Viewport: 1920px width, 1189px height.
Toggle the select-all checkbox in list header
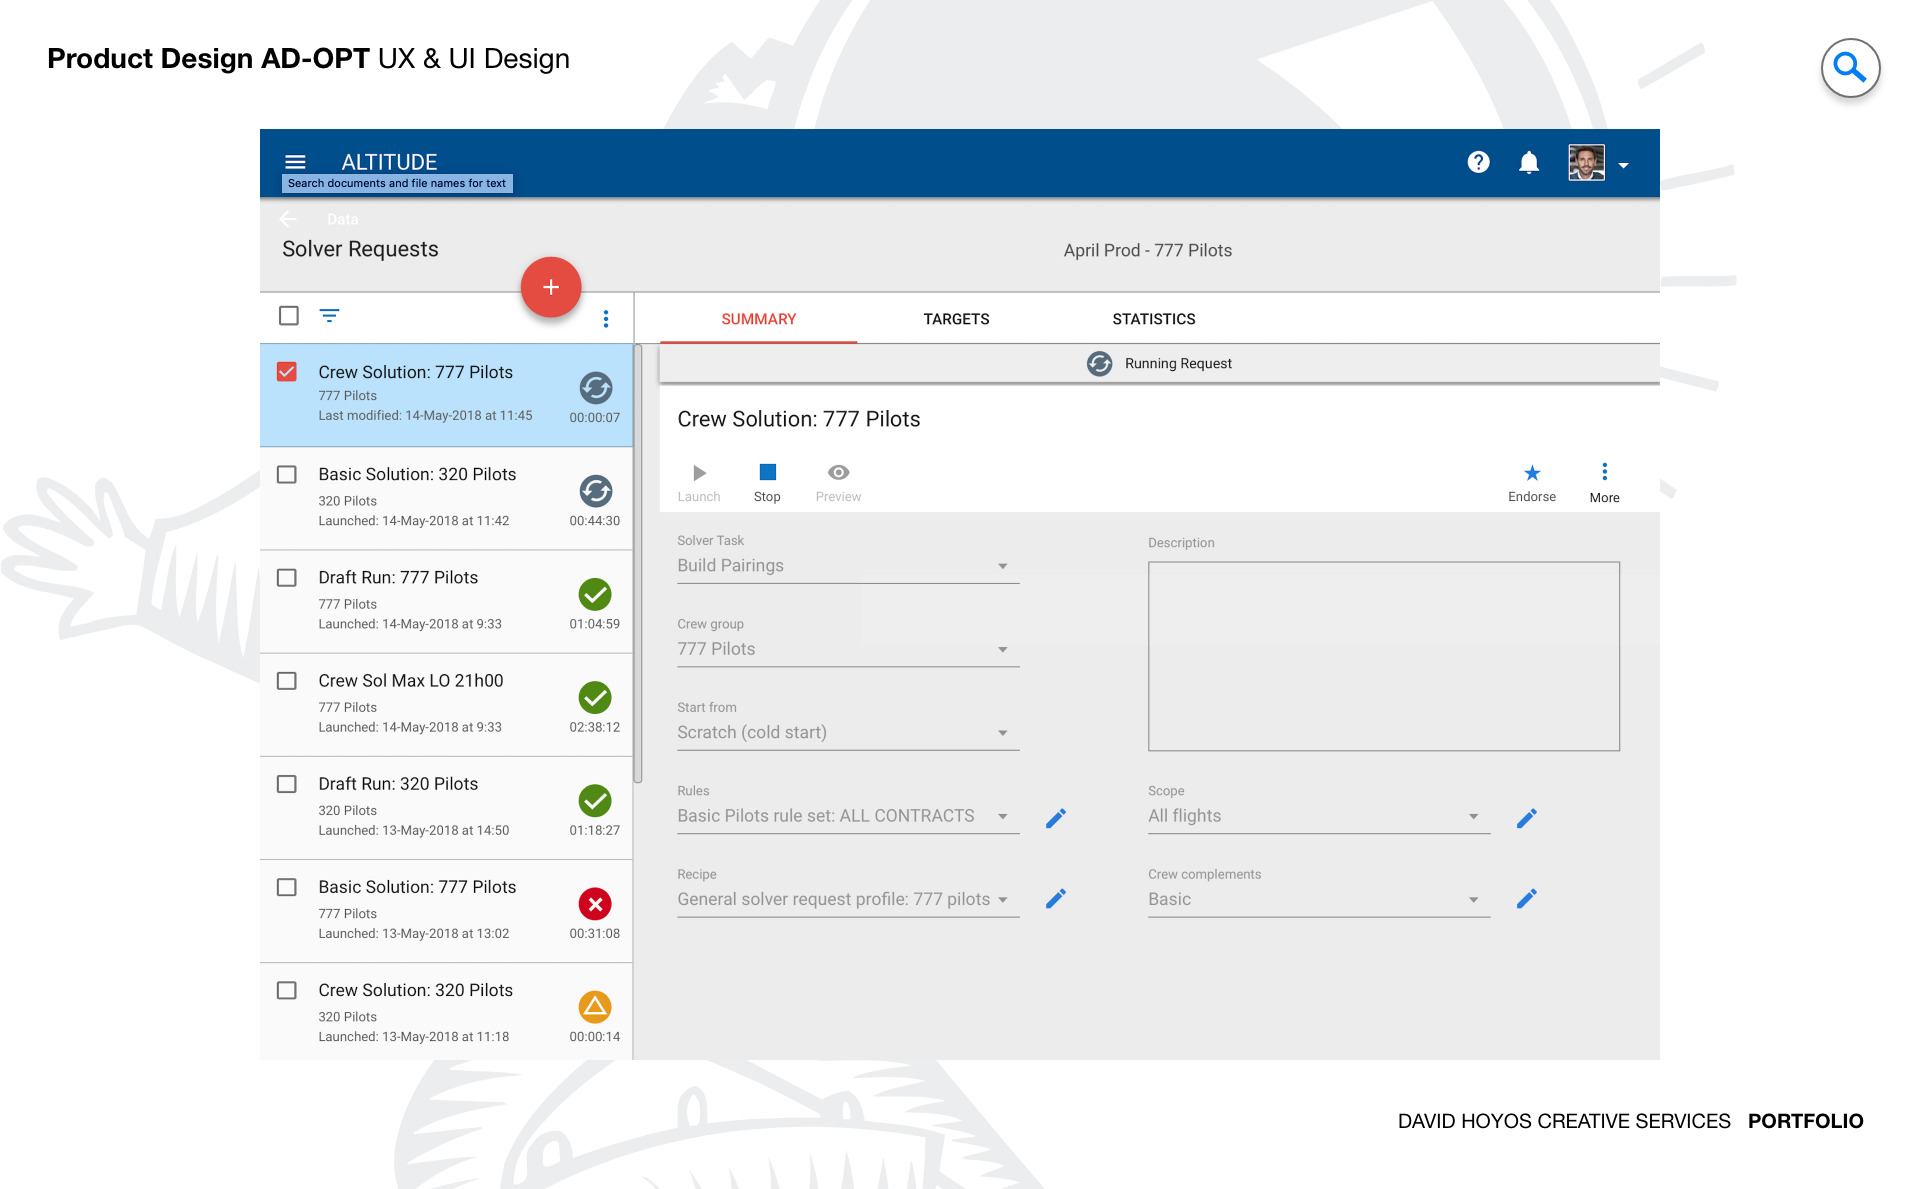click(x=288, y=316)
